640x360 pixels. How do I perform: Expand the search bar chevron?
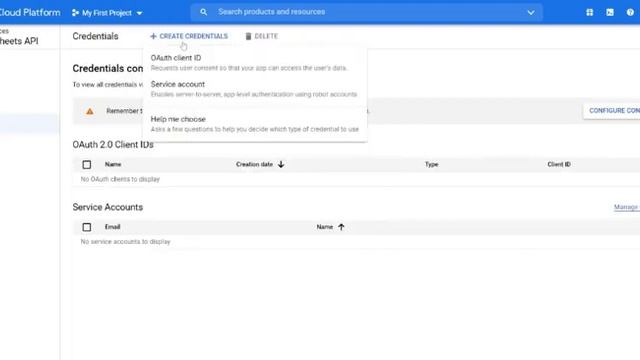[531, 13]
